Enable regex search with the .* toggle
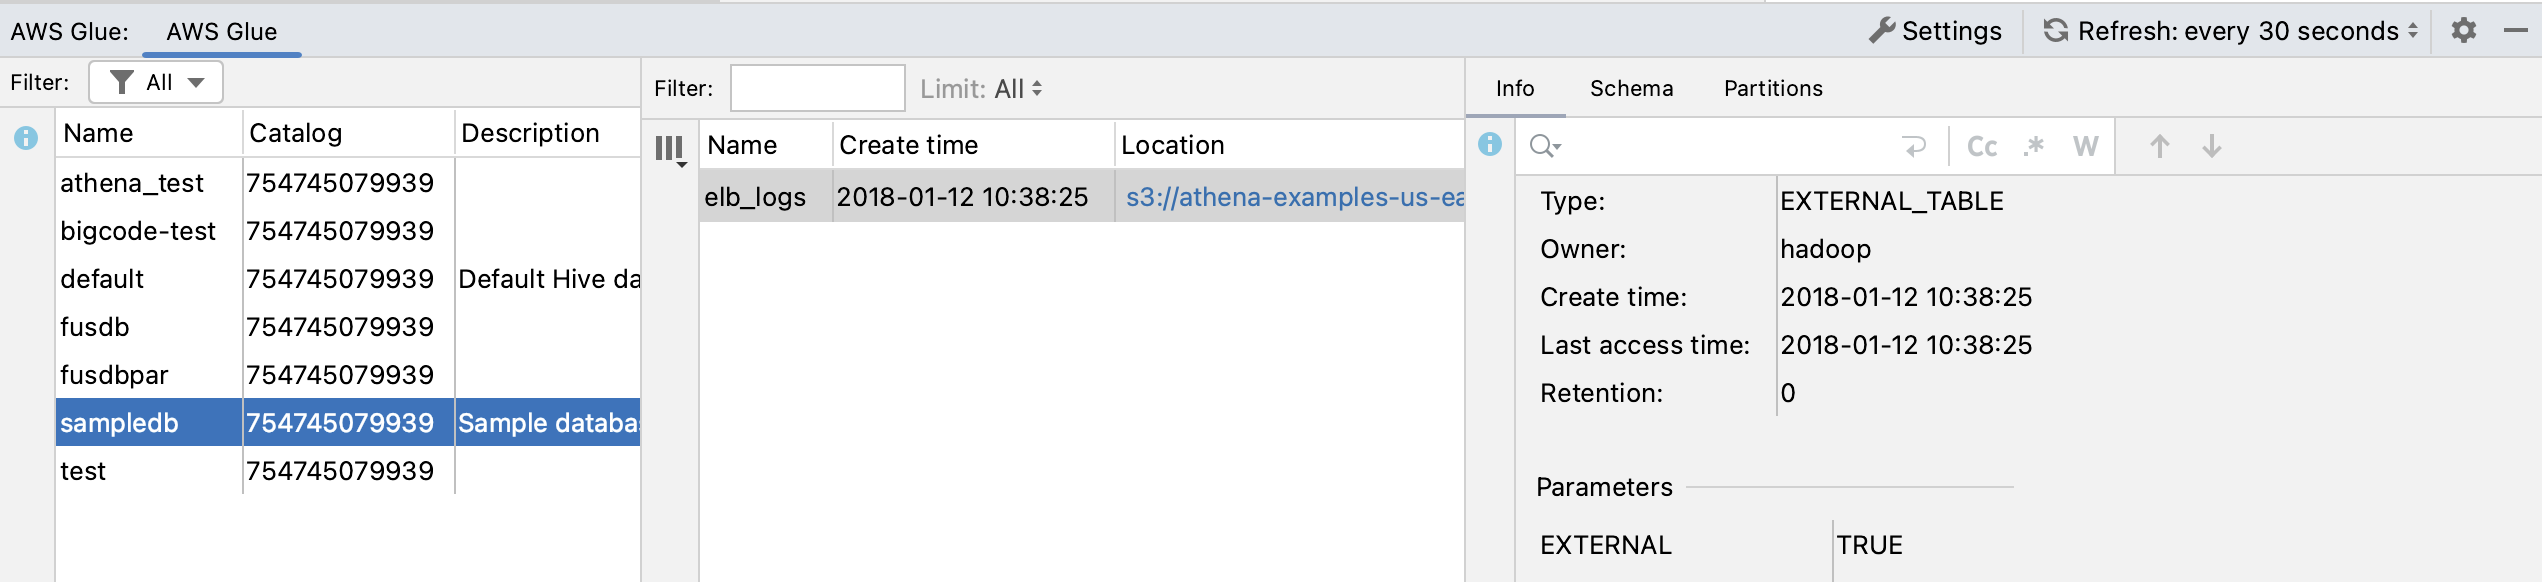This screenshot has width=2542, height=582. coord(2034,146)
